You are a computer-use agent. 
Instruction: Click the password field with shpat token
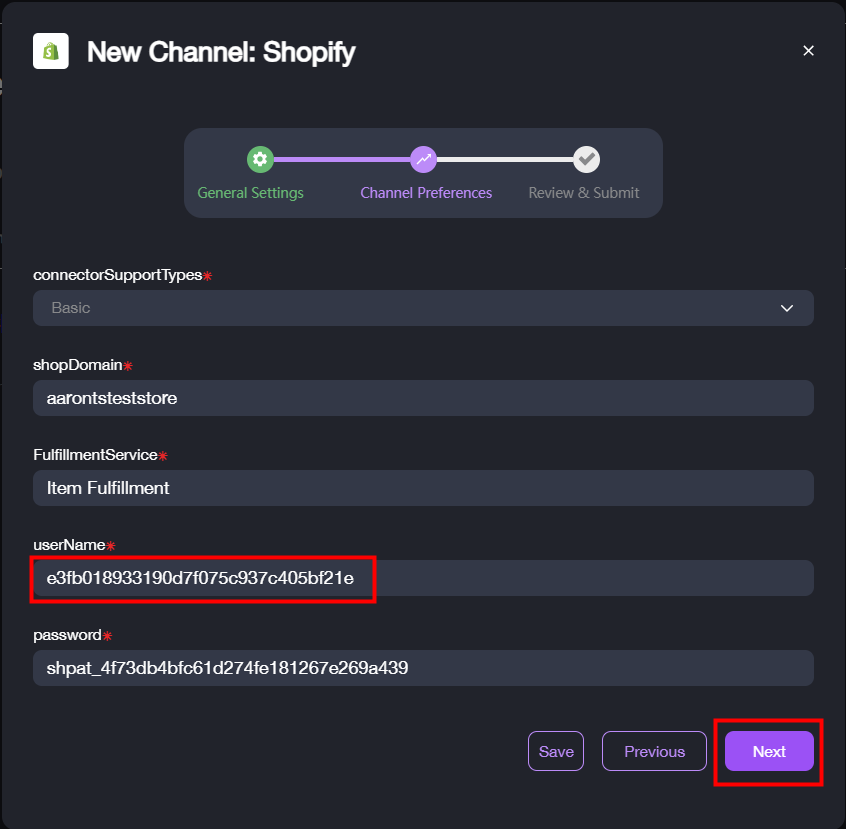[x=423, y=668]
